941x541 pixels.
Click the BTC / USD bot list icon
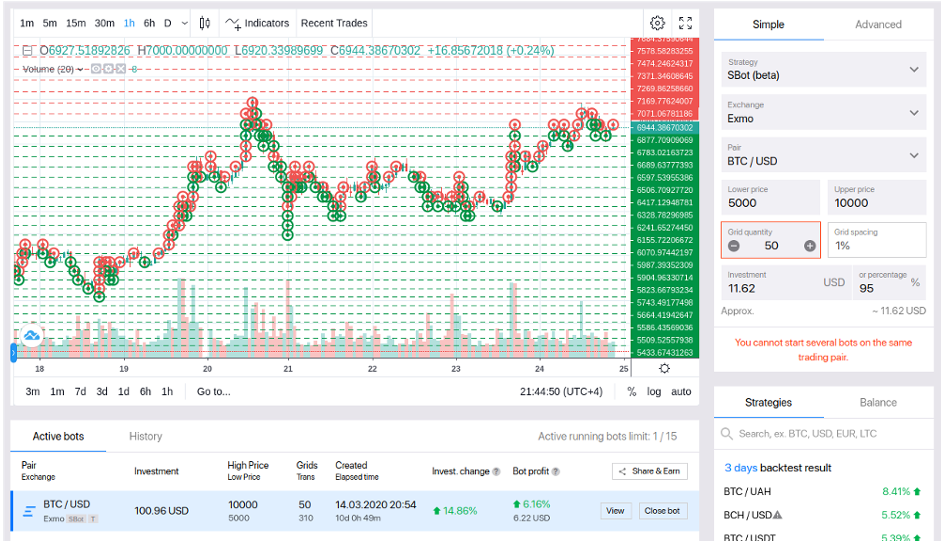coord(29,512)
